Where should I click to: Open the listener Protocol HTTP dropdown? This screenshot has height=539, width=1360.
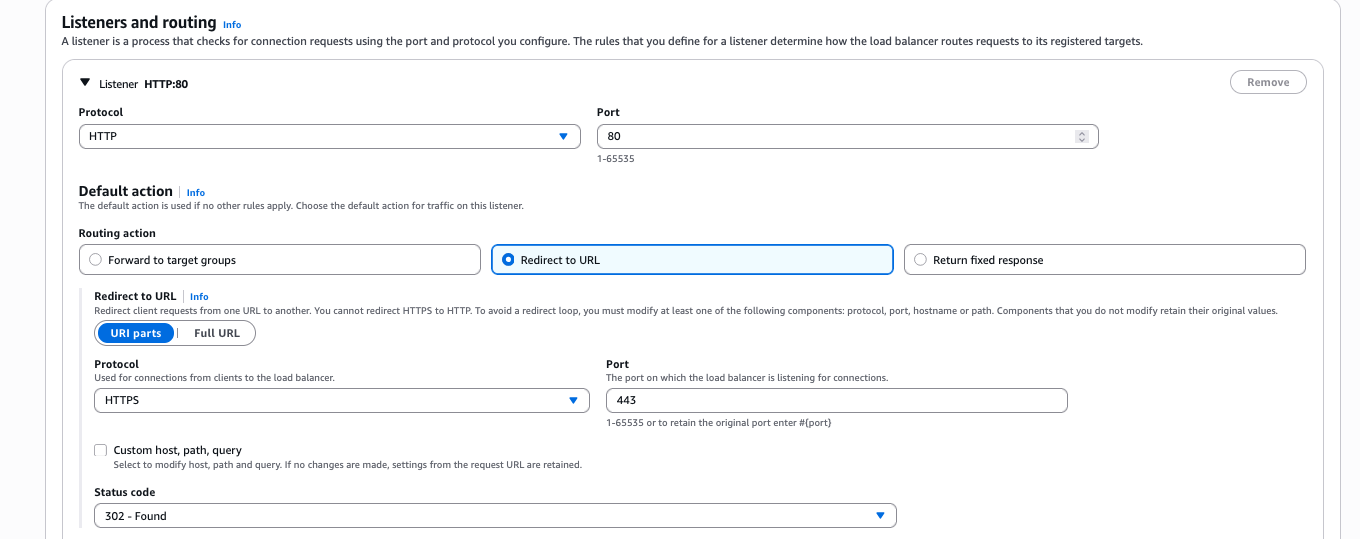point(329,136)
